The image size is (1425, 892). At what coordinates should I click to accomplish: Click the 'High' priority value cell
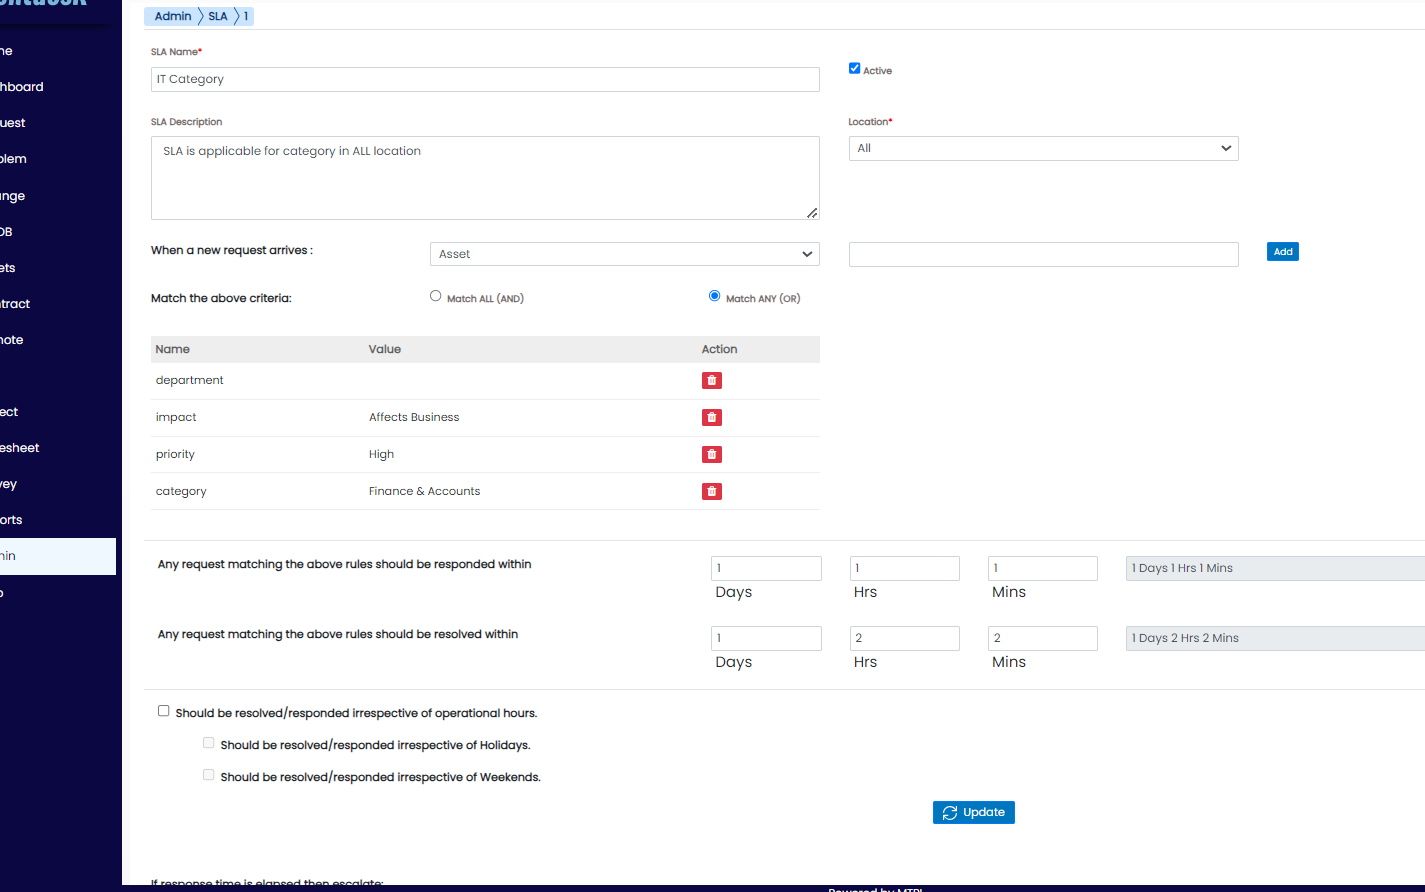tap(381, 454)
